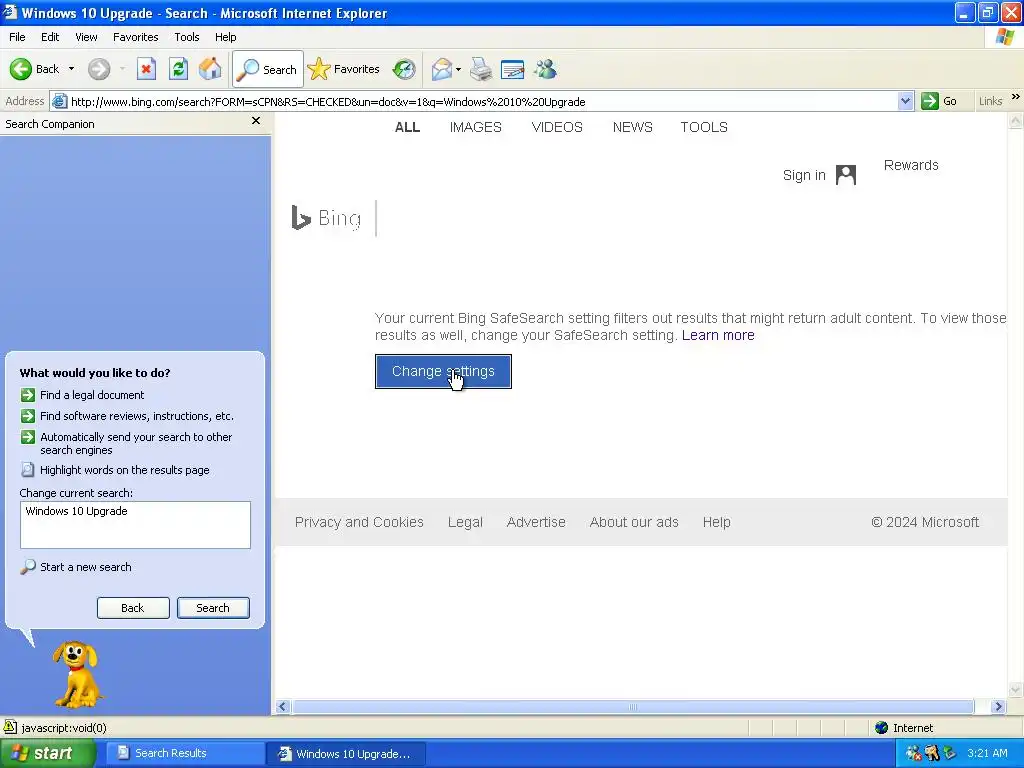
Task: Click the Sign in profile avatar icon
Action: tap(846, 175)
